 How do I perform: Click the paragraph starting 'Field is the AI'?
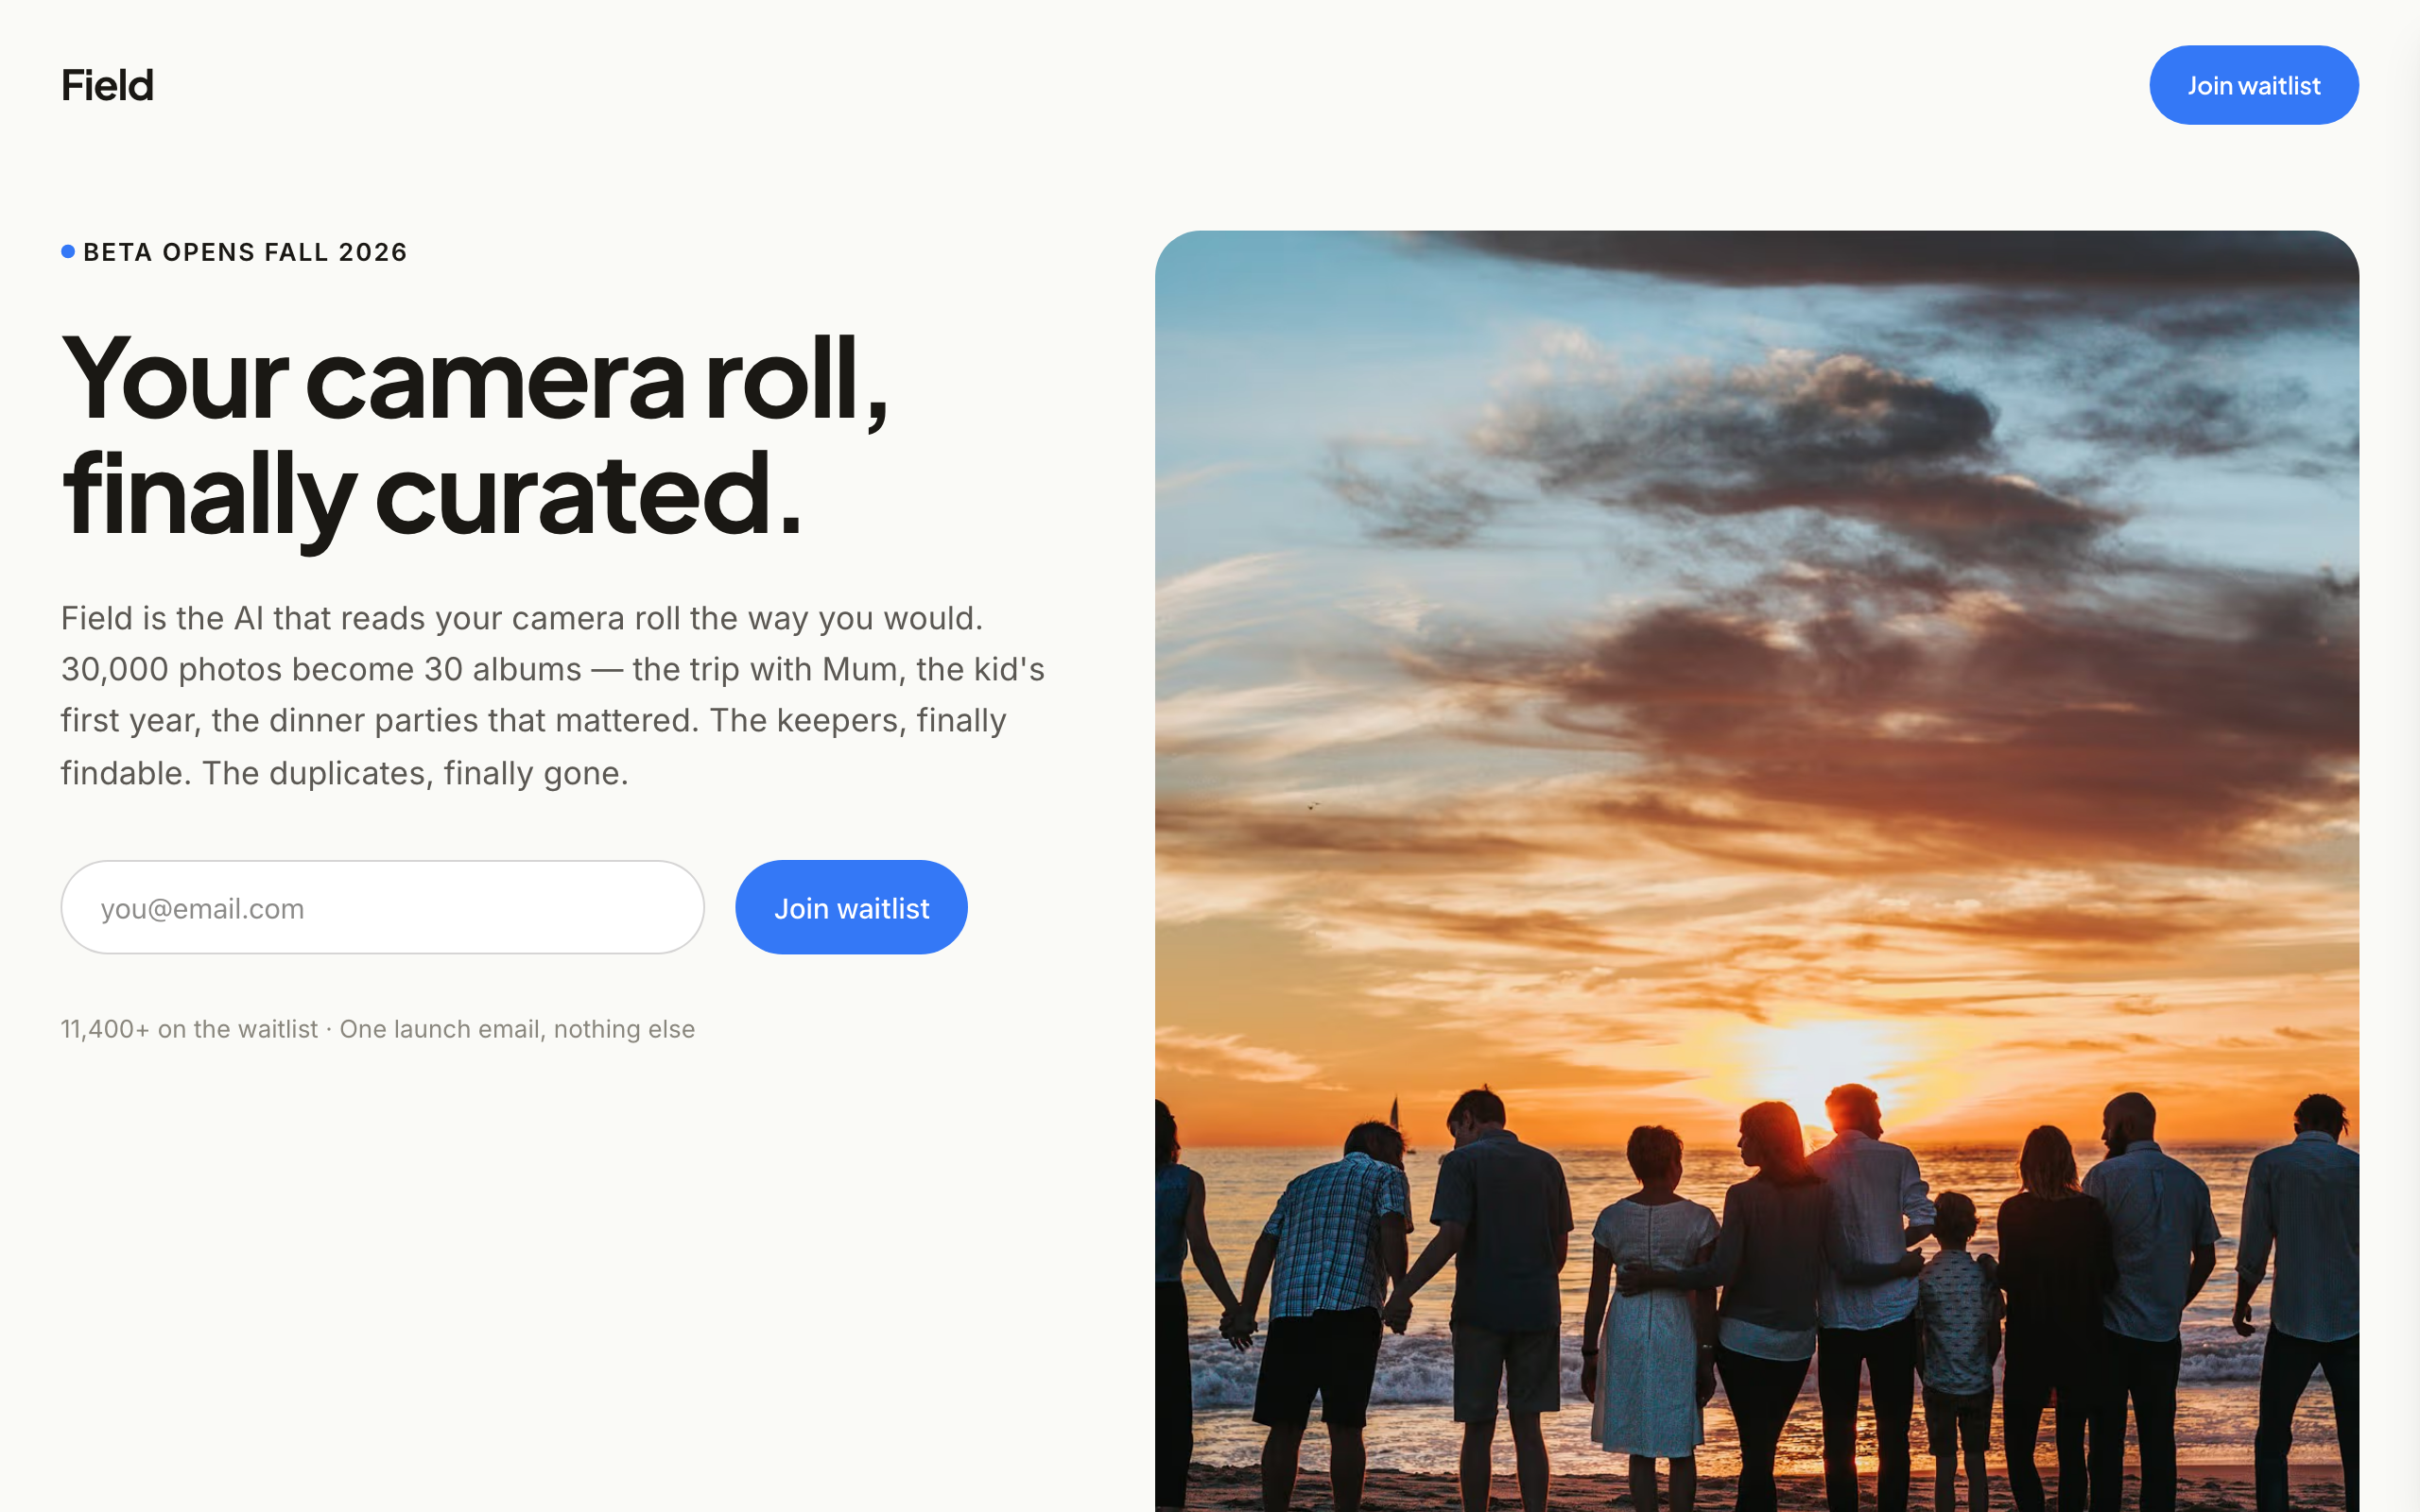coord(553,695)
